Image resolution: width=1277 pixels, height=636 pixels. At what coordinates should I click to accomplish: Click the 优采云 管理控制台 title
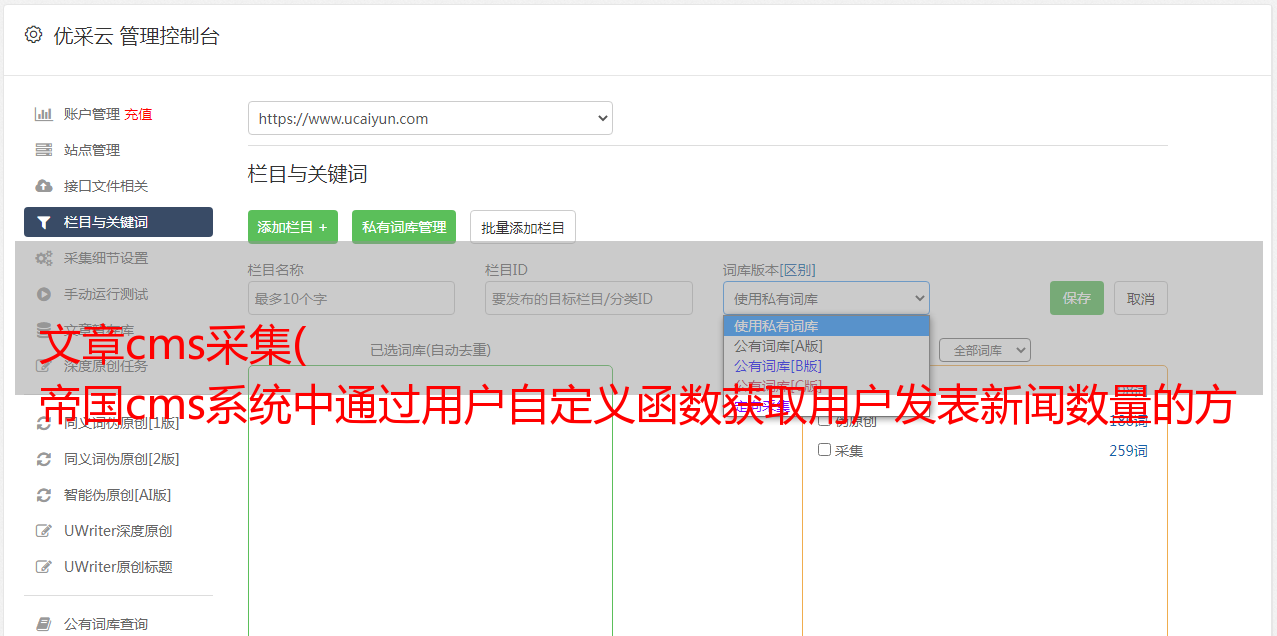pyautogui.click(x=136, y=36)
